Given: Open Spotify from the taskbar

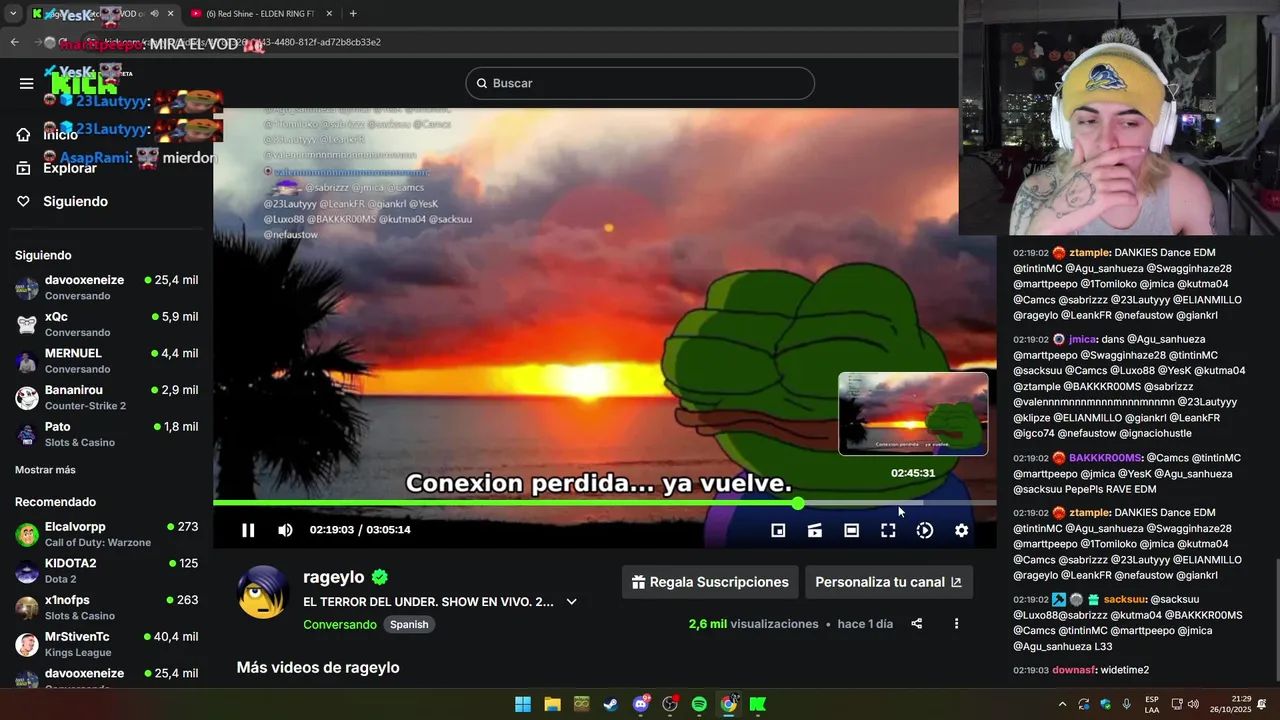Looking at the screenshot, I should pos(699,704).
